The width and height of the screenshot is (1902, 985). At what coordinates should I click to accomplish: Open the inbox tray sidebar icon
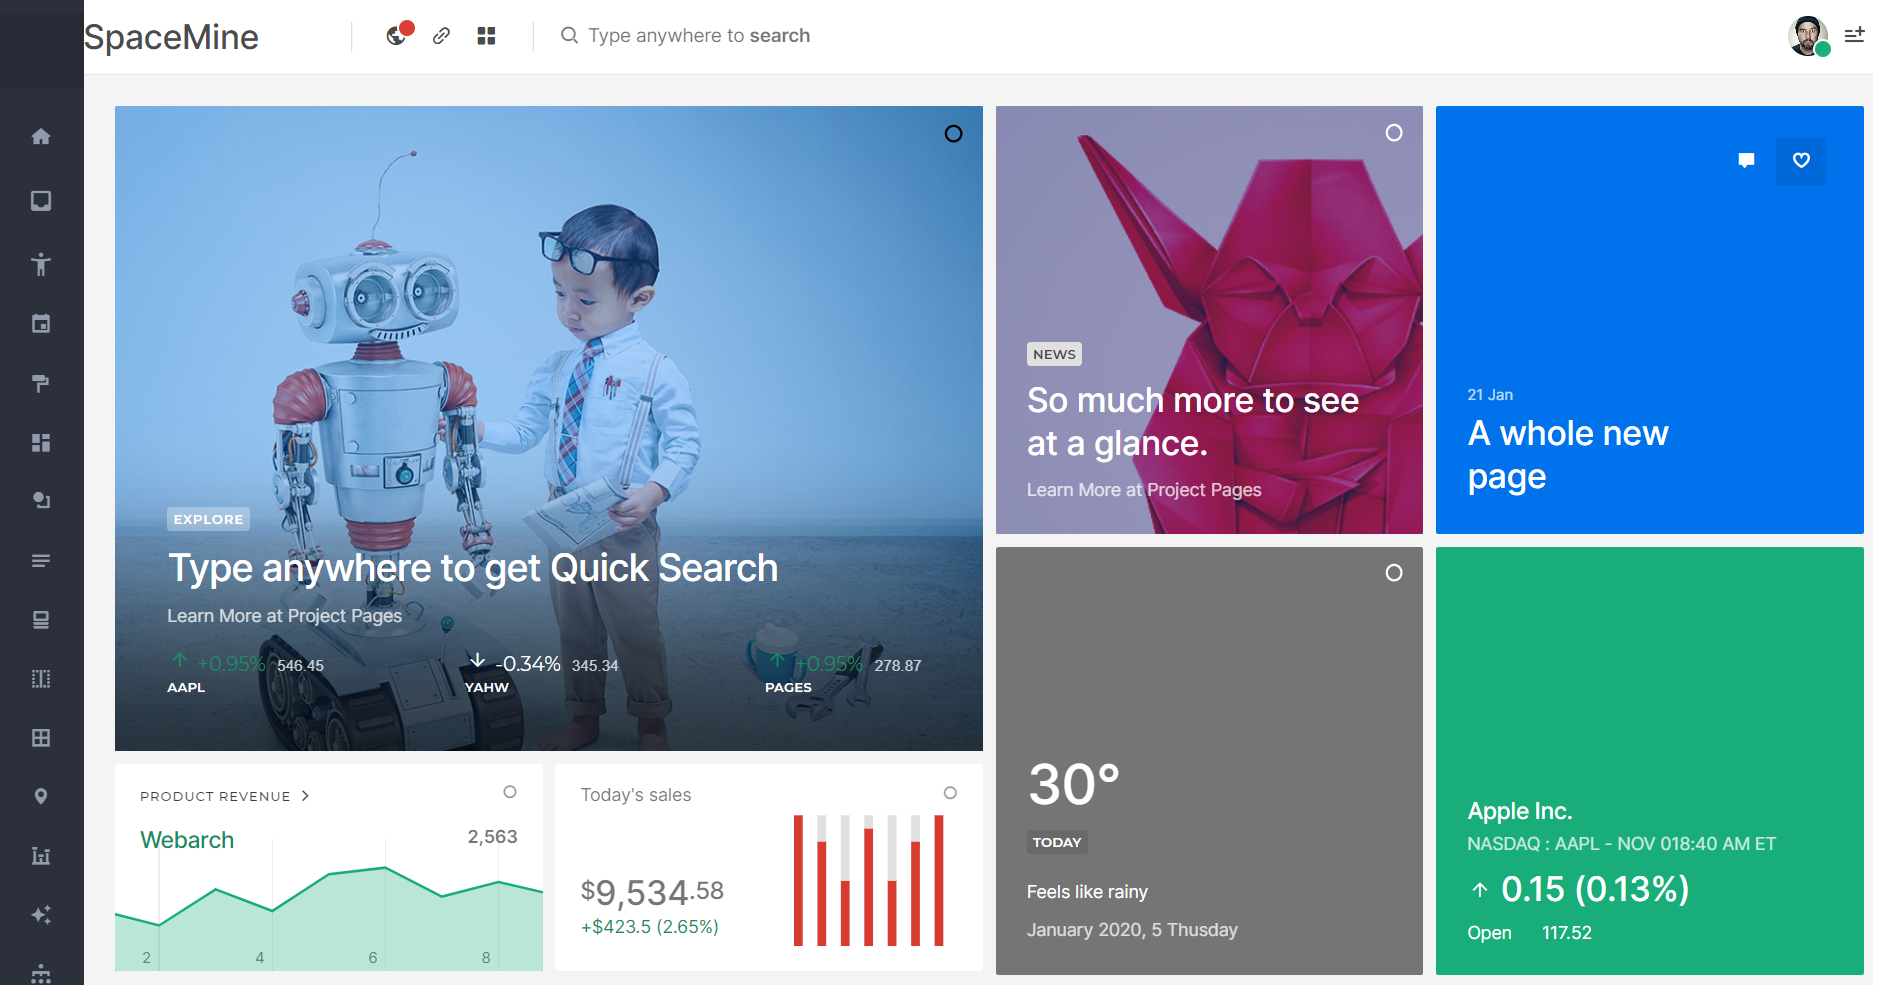click(41, 201)
